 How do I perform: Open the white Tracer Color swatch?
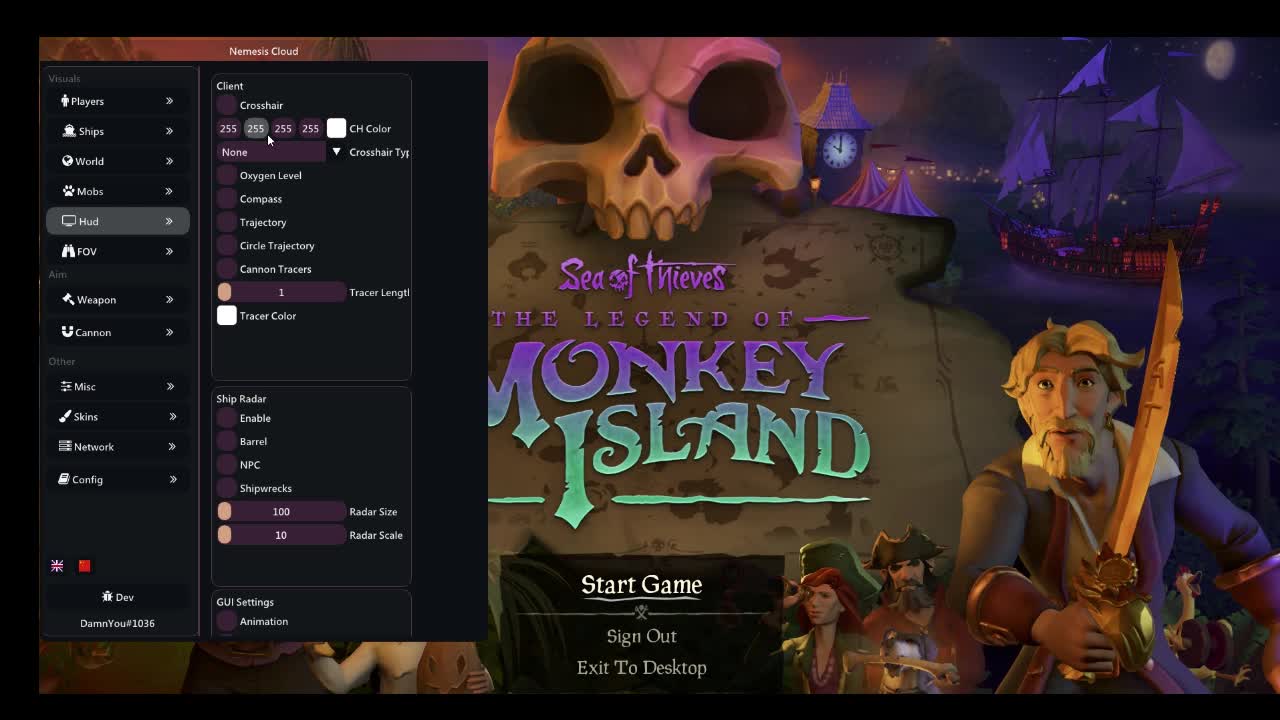point(227,316)
